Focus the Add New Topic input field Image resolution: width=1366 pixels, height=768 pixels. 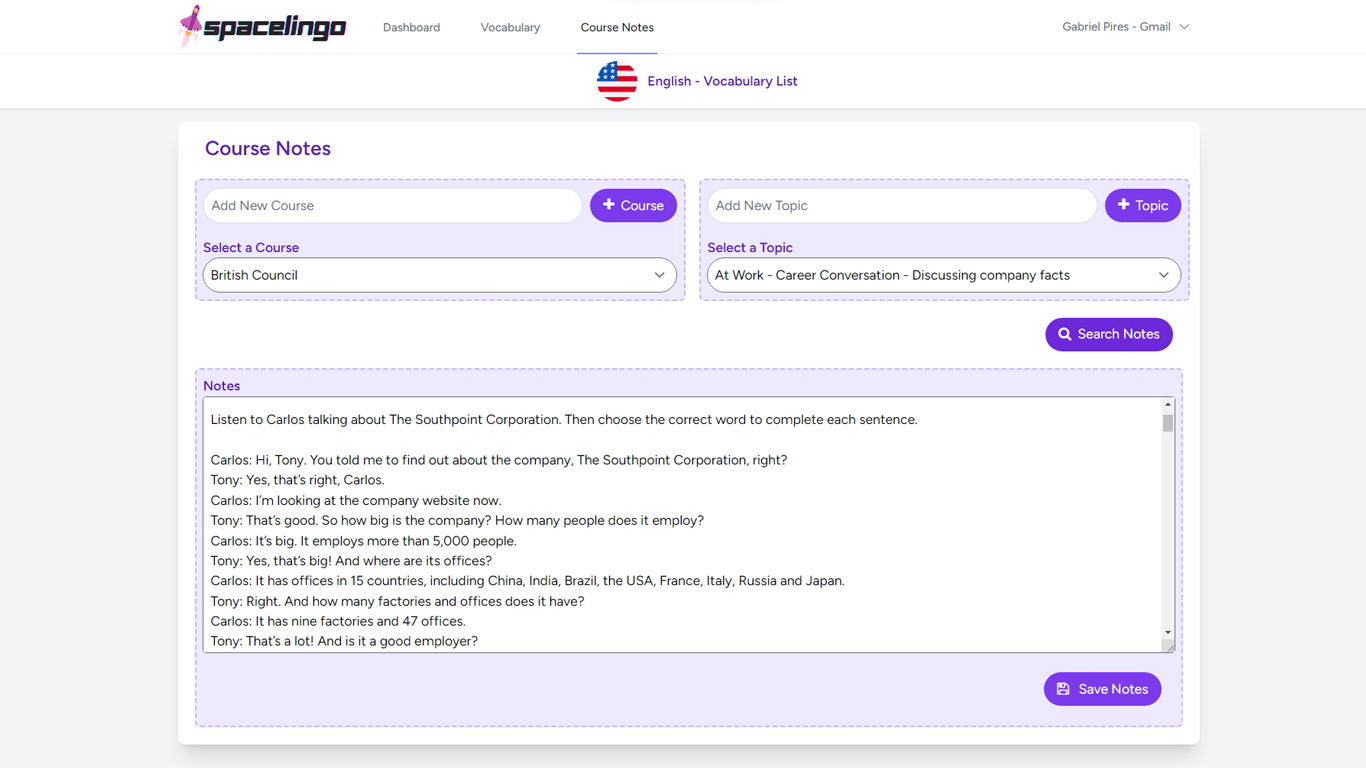pyautogui.click(x=901, y=205)
